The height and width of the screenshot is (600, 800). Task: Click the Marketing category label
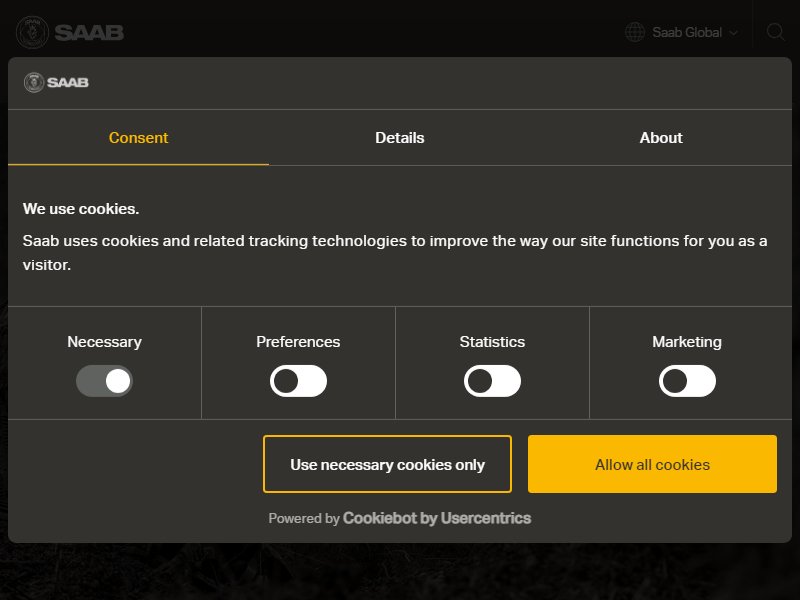687,342
